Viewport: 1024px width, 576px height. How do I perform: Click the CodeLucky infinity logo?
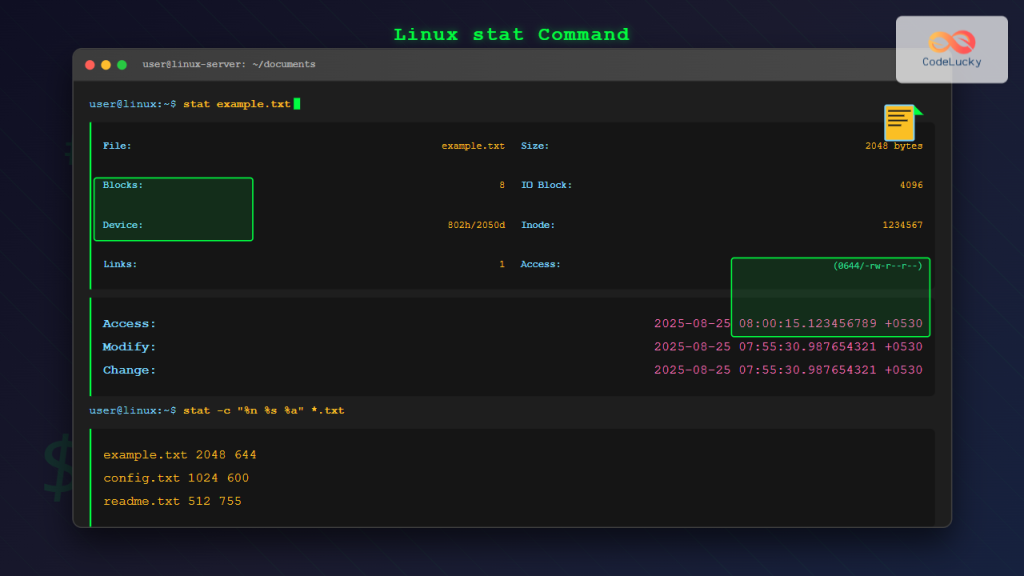[951, 42]
